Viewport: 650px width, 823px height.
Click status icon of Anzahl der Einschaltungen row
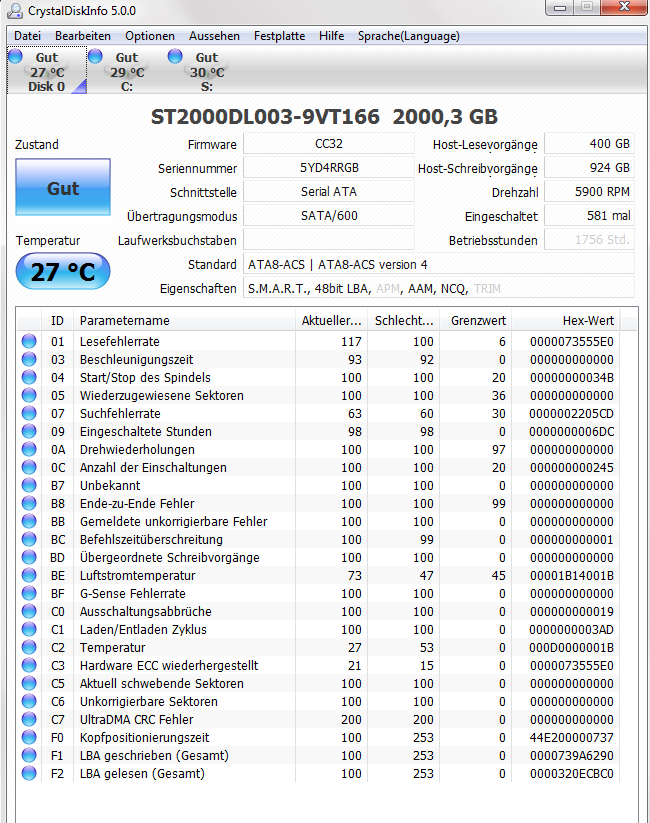pyautogui.click(x=29, y=467)
